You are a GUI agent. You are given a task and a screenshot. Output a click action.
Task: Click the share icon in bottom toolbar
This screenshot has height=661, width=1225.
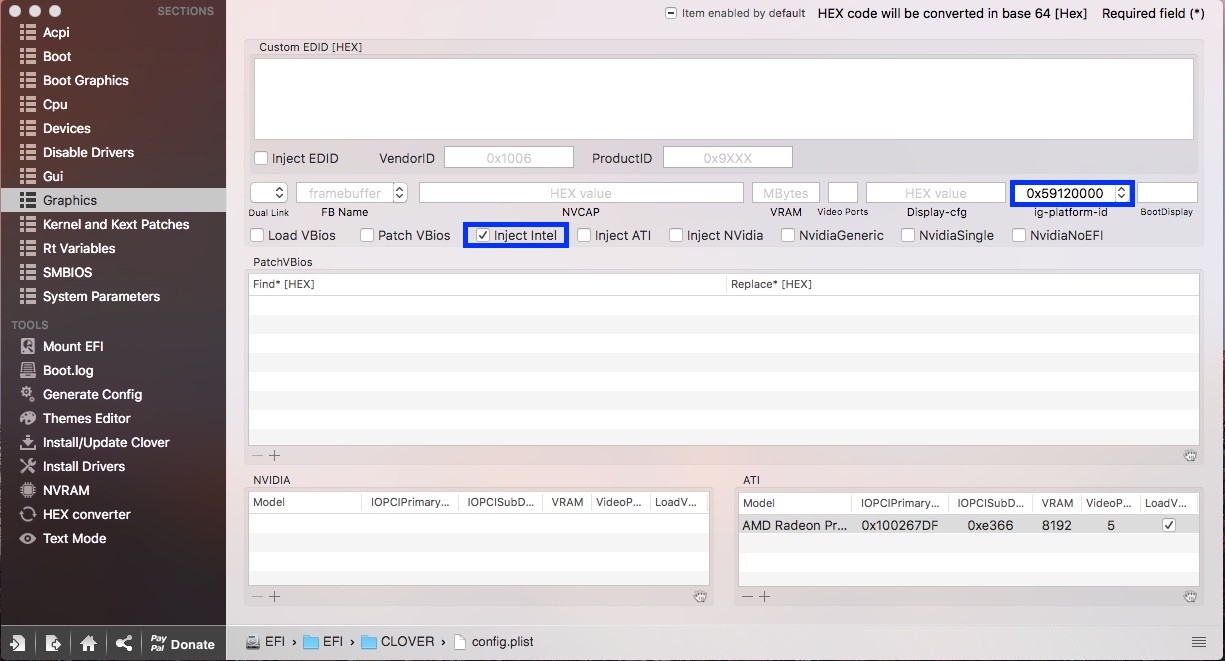[x=124, y=643]
